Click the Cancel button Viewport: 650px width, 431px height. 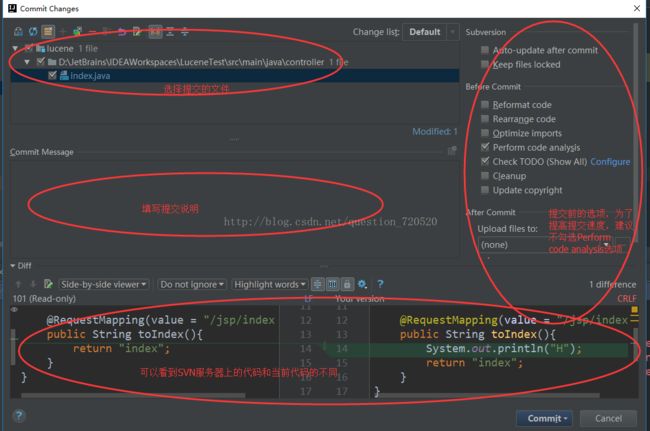click(608, 419)
